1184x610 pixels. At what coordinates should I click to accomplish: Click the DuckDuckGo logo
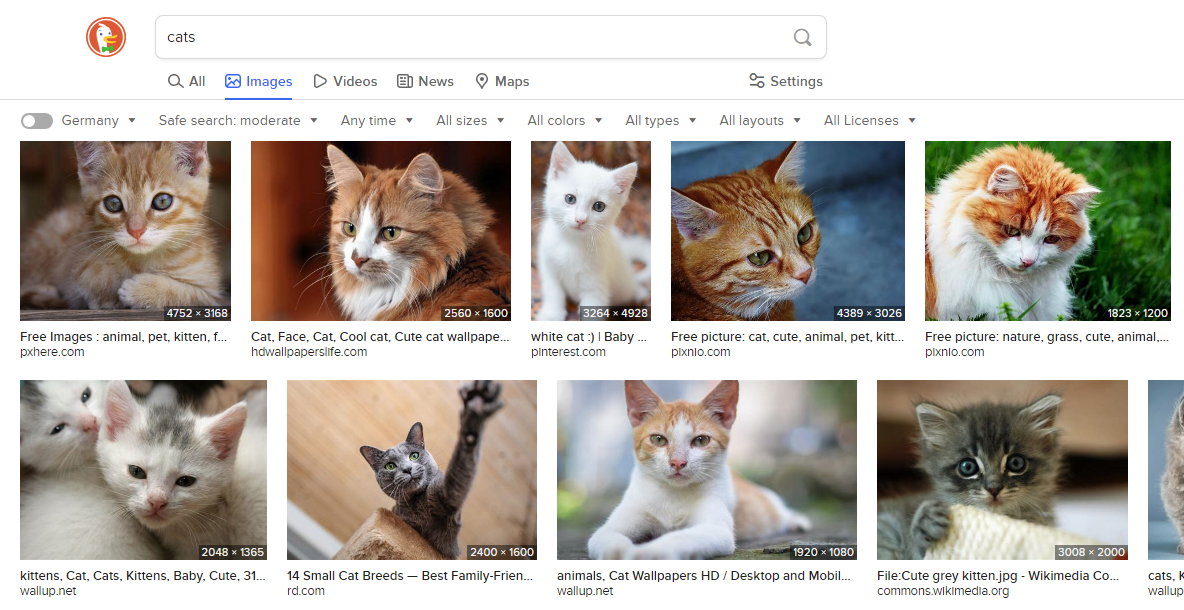pos(105,37)
